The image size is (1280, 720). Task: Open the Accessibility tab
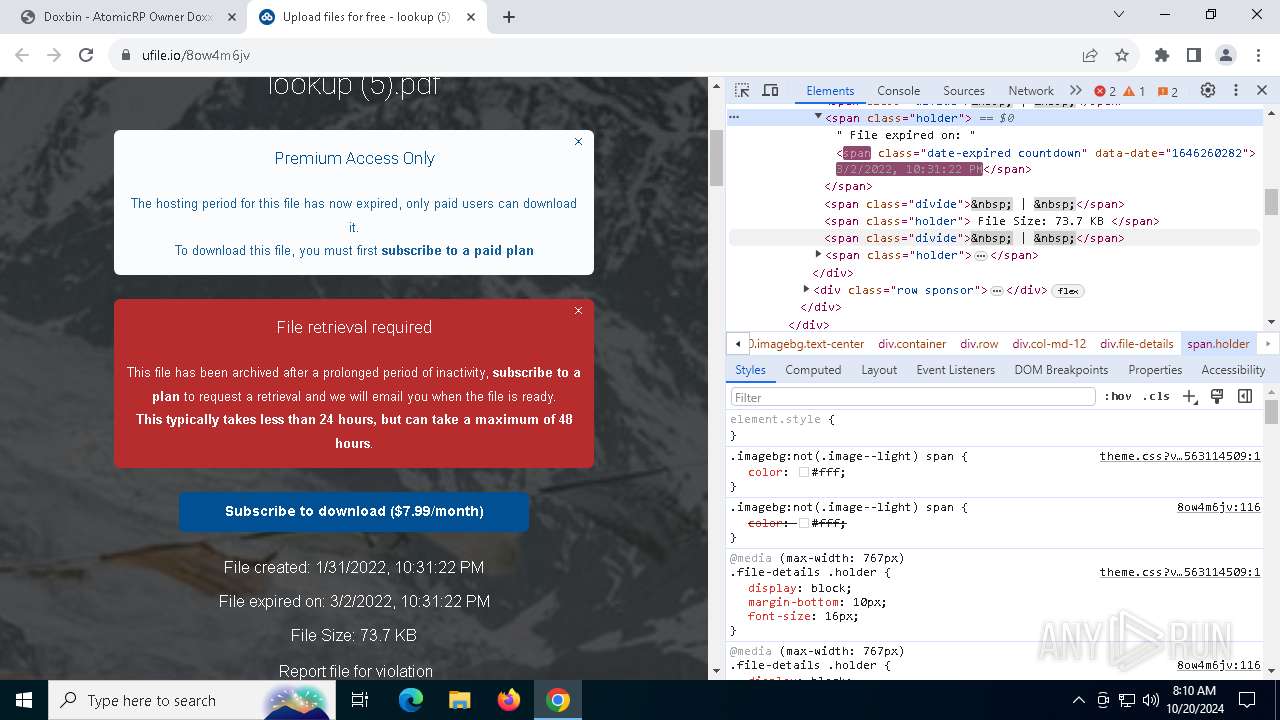1233,369
